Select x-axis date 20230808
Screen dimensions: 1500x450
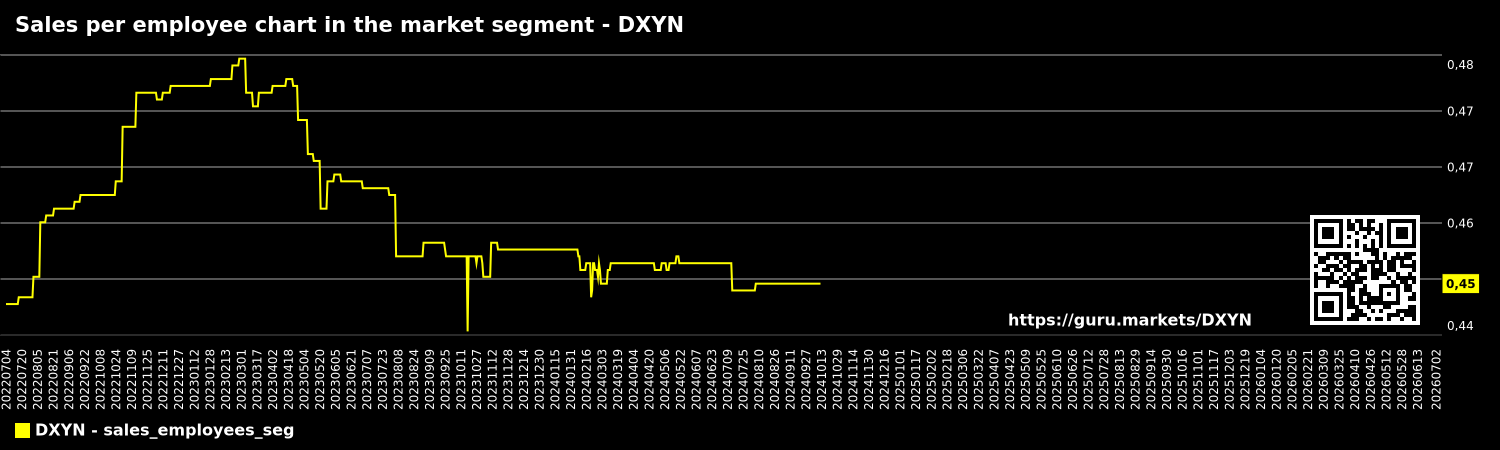399,378
